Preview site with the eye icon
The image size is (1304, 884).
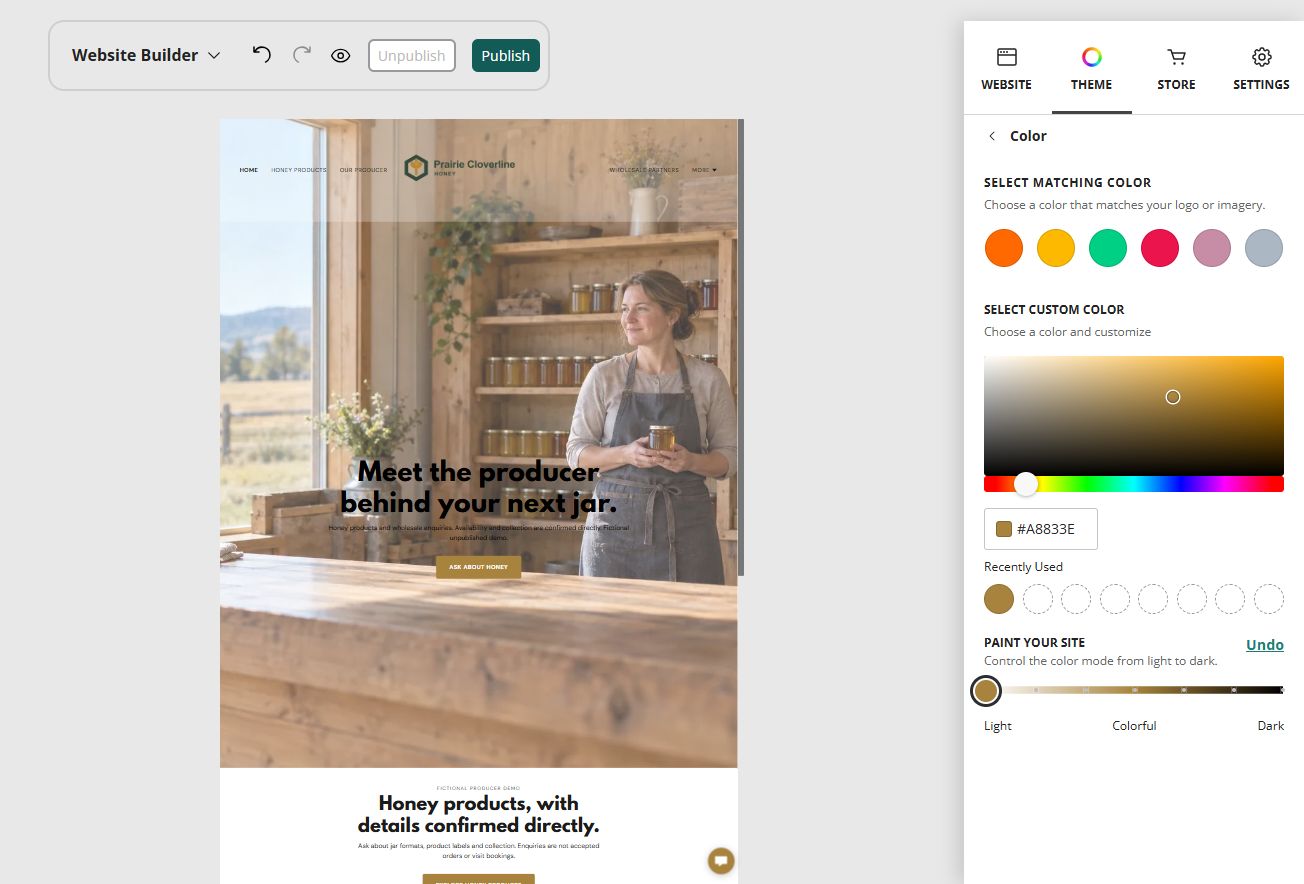pos(341,55)
